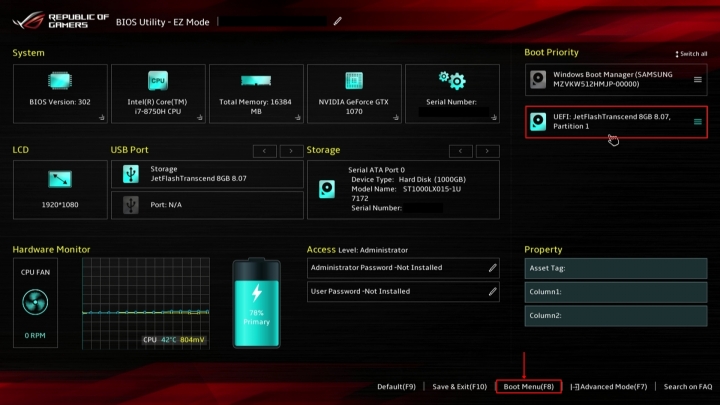Viewport: 720px width, 405px height.
Task: Open Boot Menu(F8)
Action: (529, 387)
